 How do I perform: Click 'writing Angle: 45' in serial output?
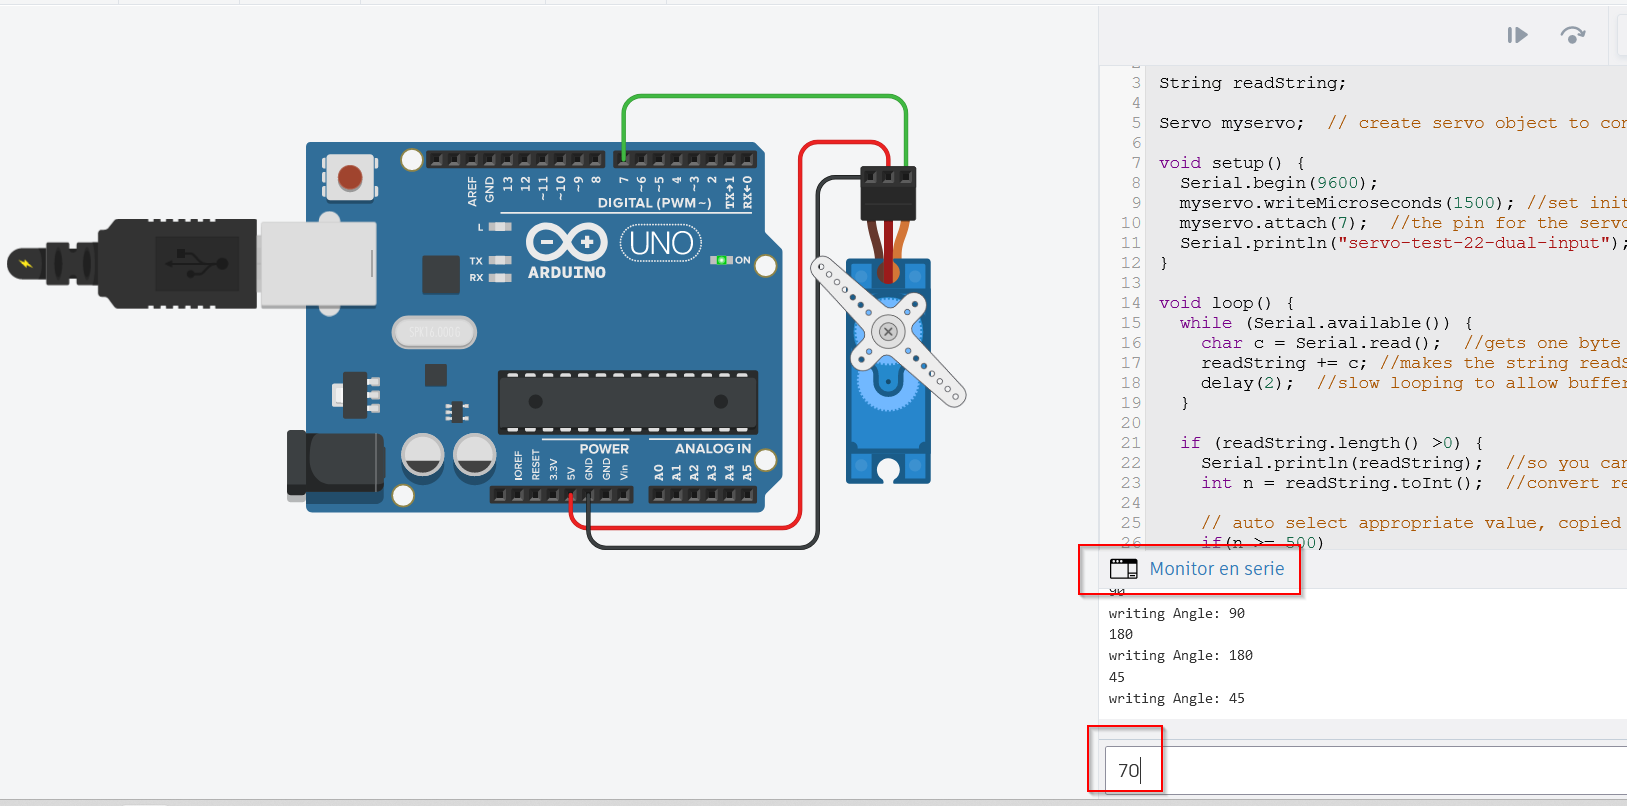point(1176,699)
